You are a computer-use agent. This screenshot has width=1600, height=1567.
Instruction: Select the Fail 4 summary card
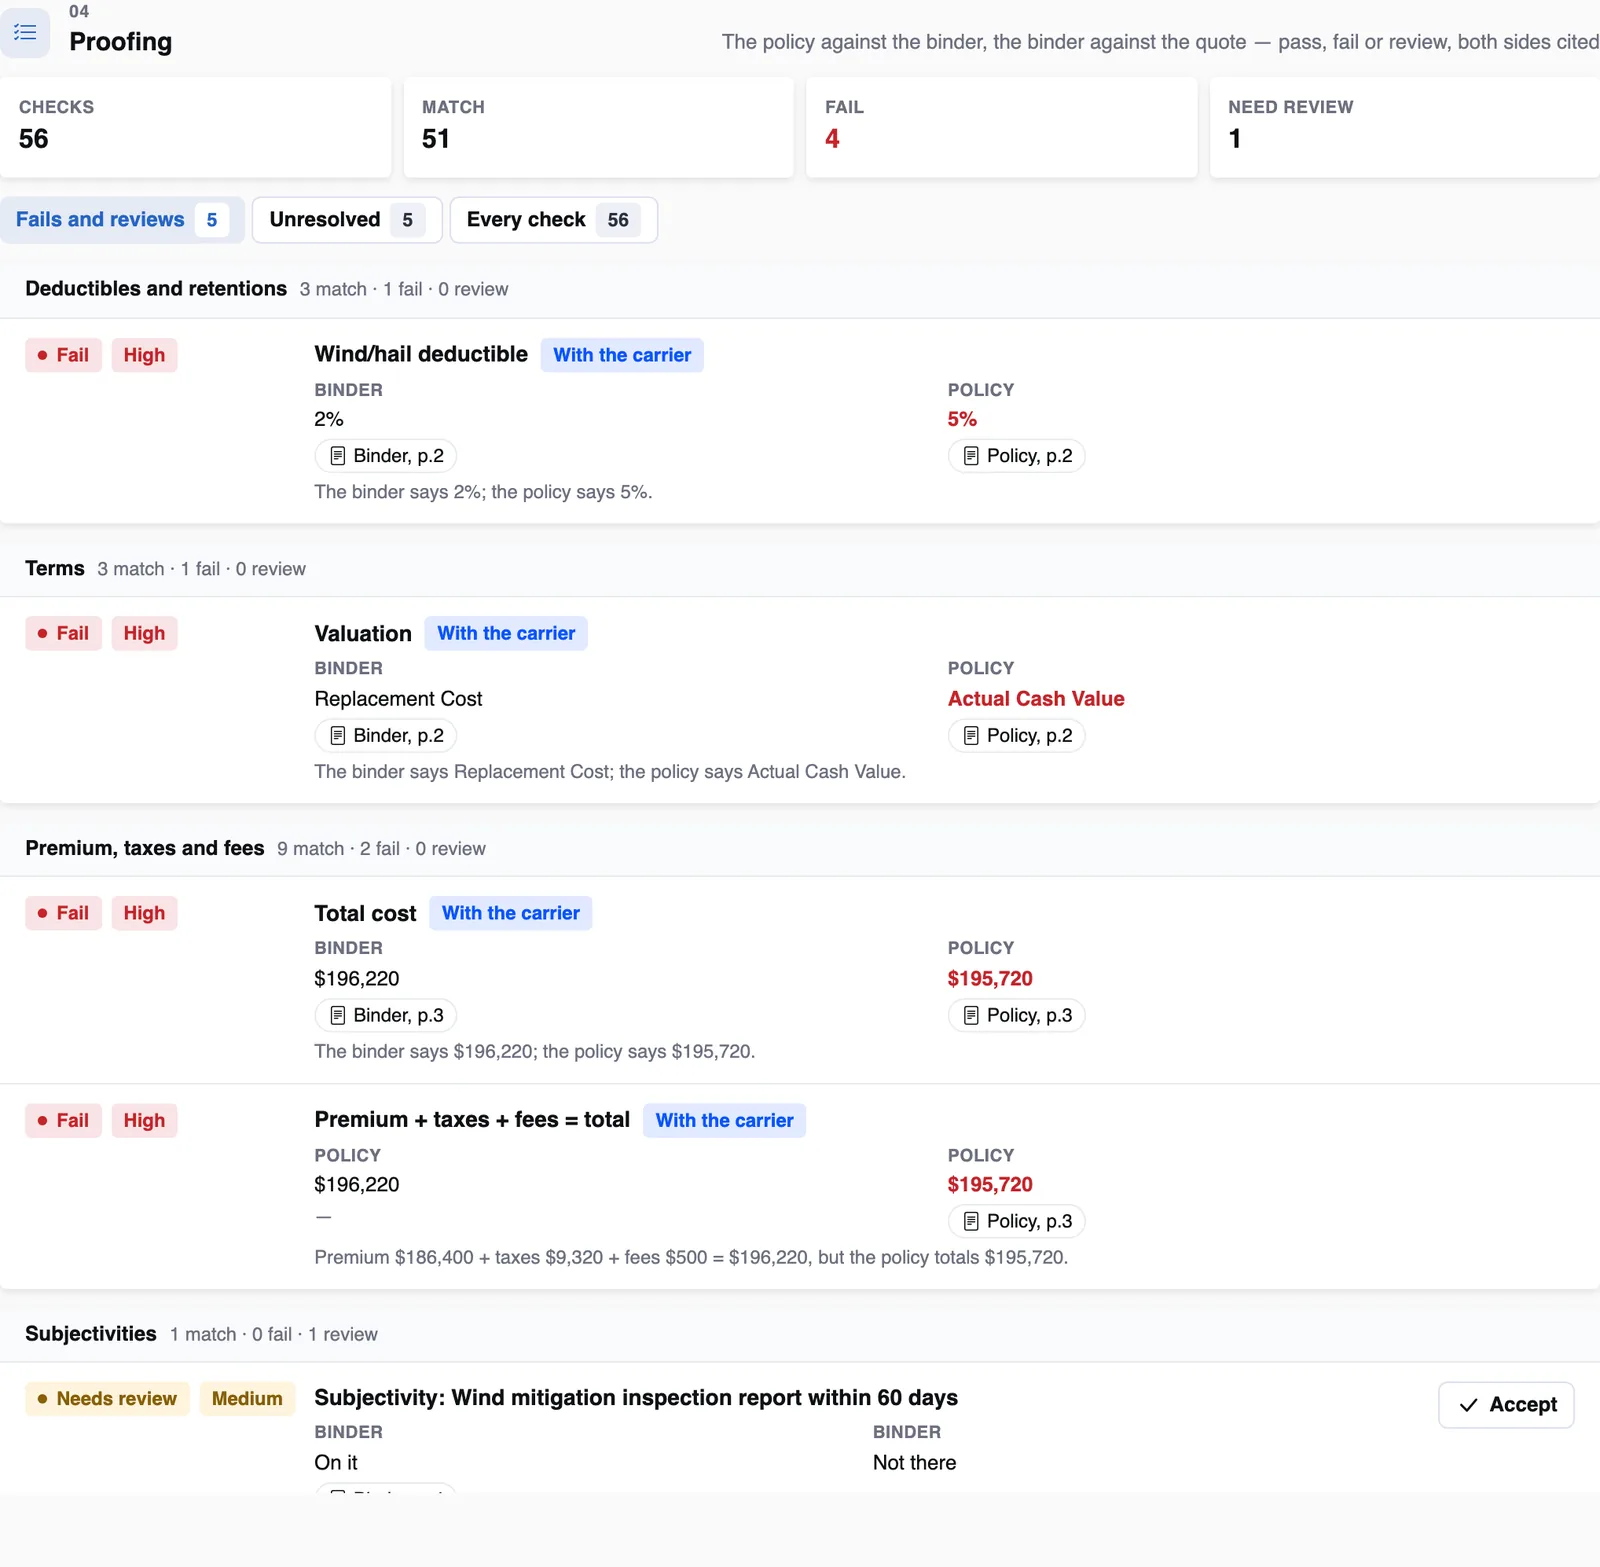pyautogui.click(x=1002, y=128)
